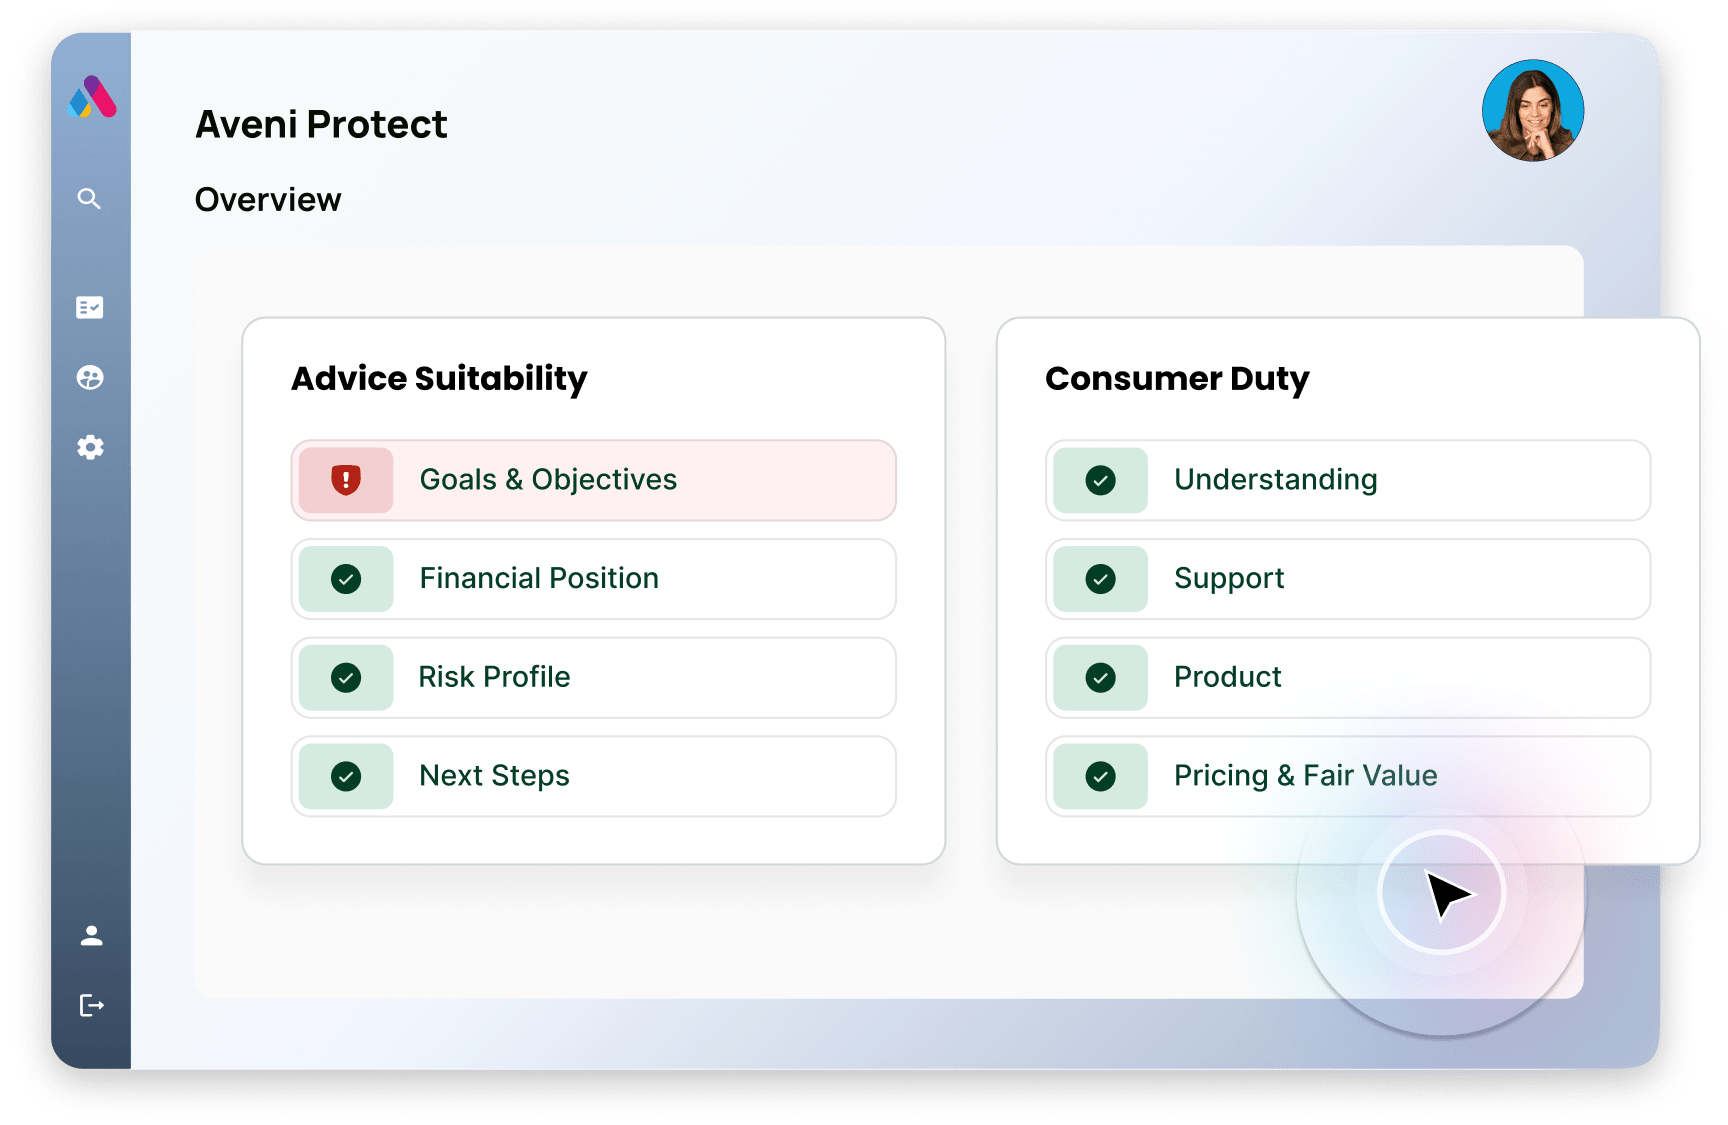
Task: Click green check icon for Understanding
Action: click(1100, 480)
